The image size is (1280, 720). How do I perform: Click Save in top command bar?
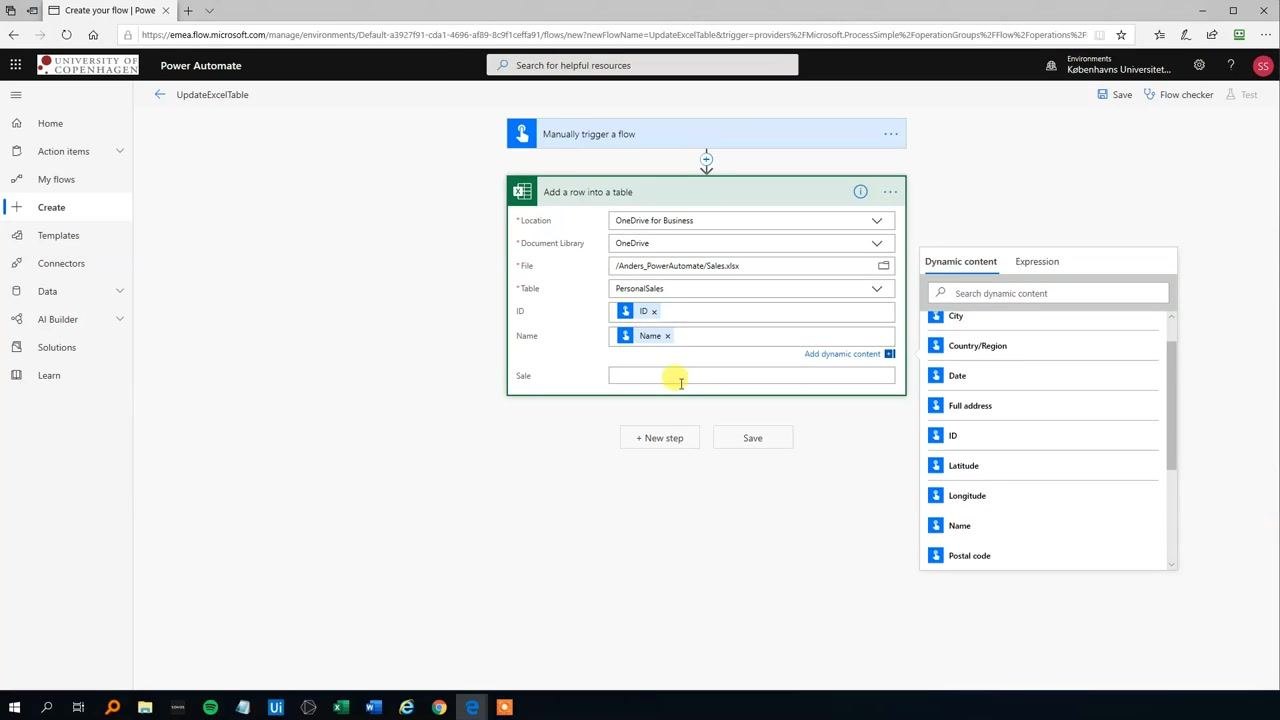click(1114, 95)
